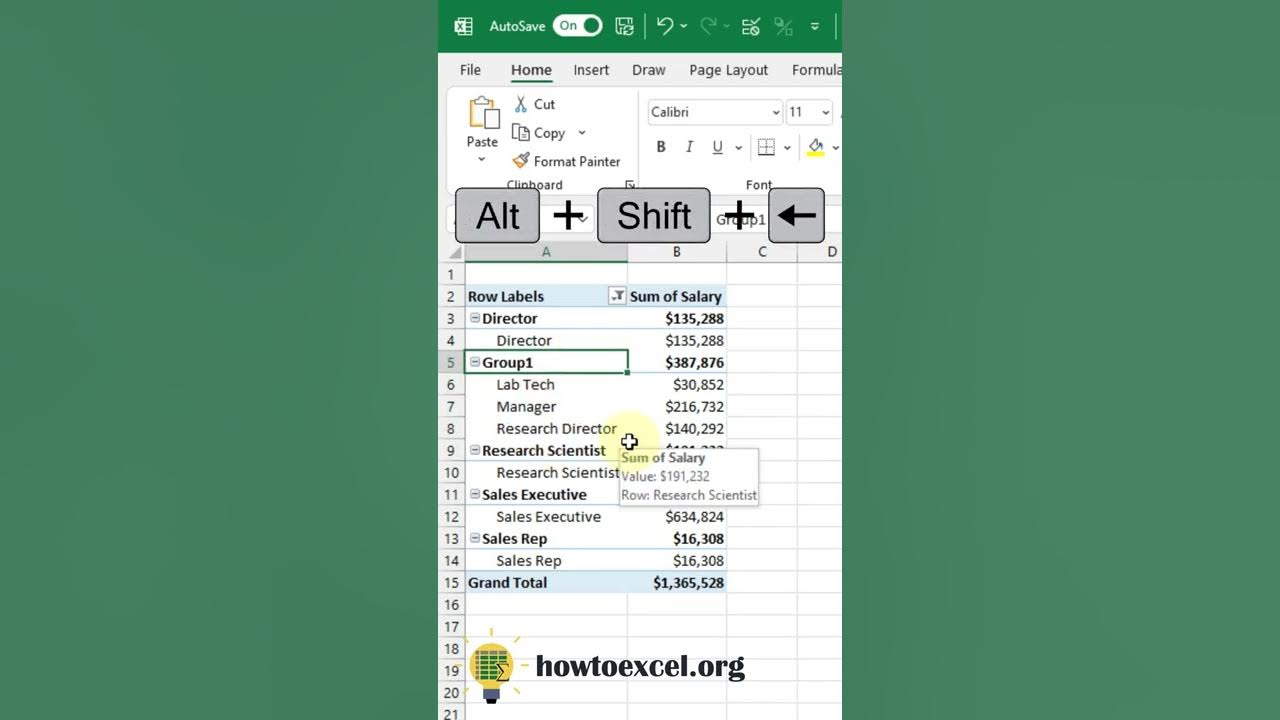
Task: Apply yellow fill color to cell
Action: coord(816,147)
